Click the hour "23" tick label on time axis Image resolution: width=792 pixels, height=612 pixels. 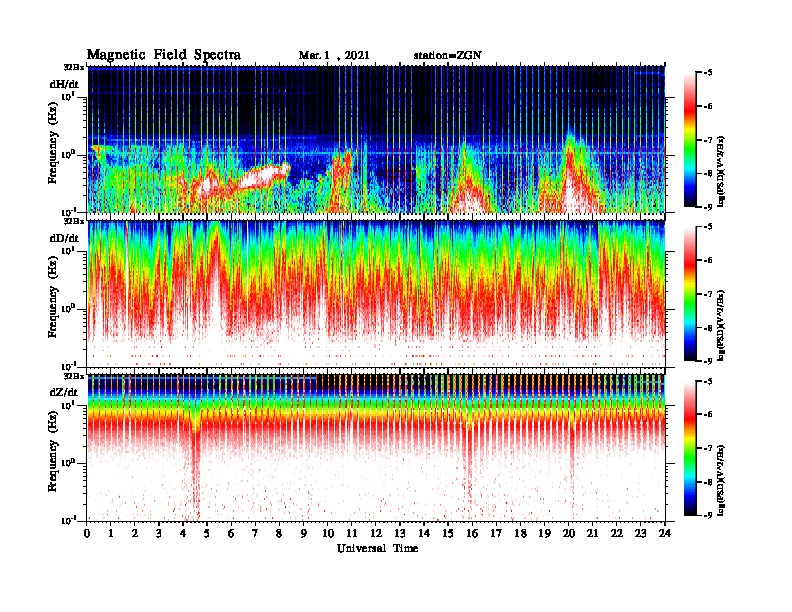(x=641, y=533)
